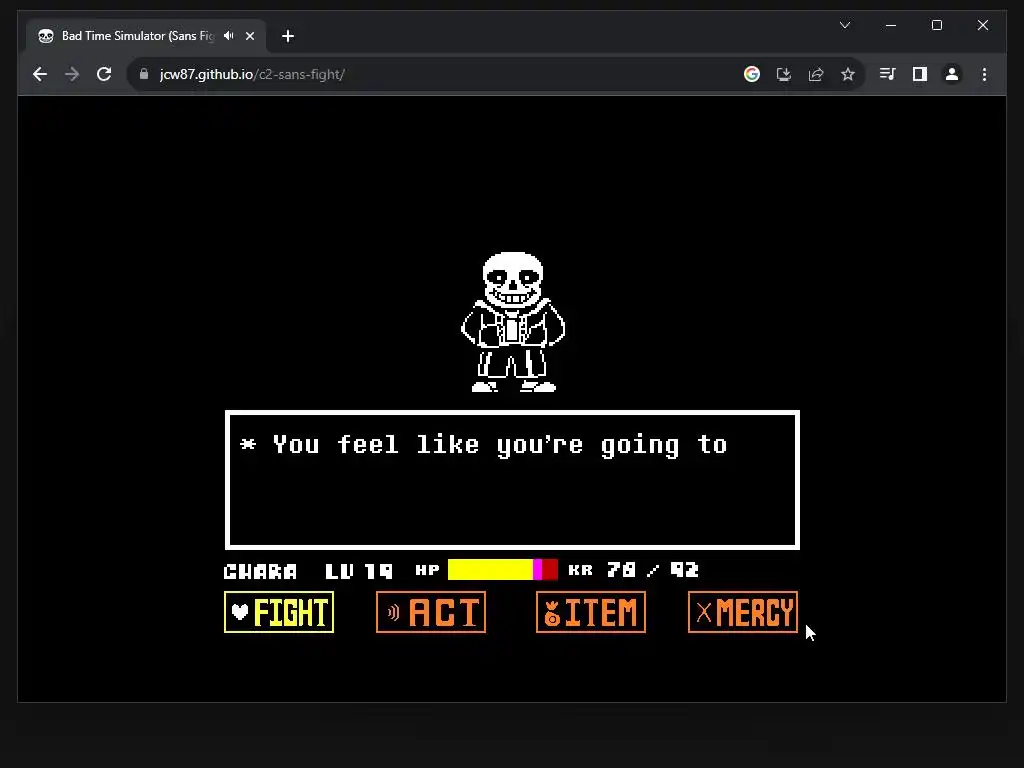Bookmark this page with the star
This screenshot has height=768, width=1024.
[x=848, y=74]
